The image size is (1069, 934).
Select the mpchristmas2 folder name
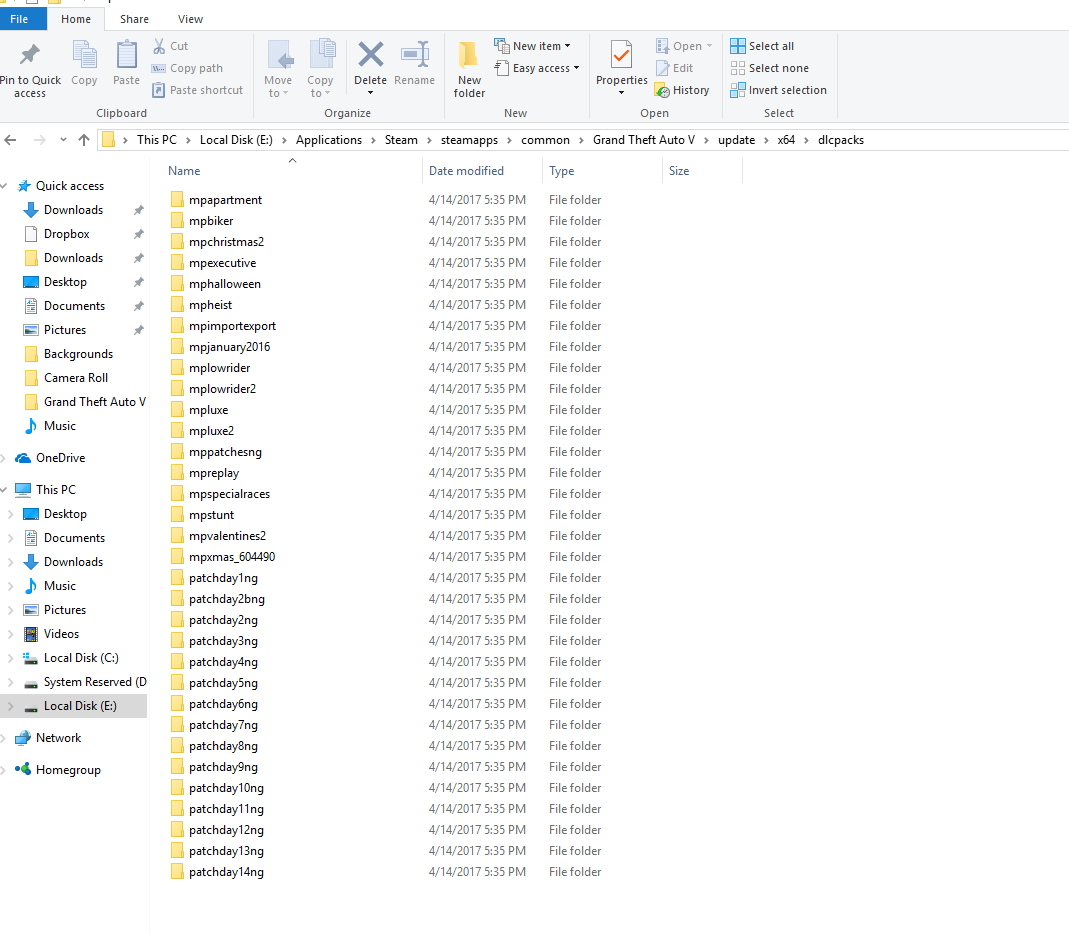click(x=226, y=242)
